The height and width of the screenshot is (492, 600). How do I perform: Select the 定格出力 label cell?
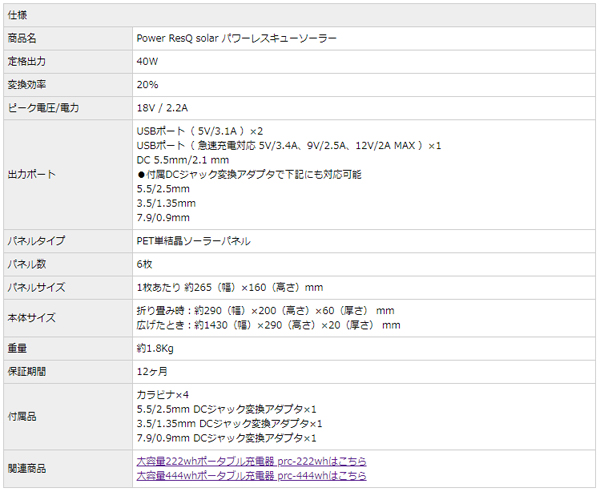68,62
